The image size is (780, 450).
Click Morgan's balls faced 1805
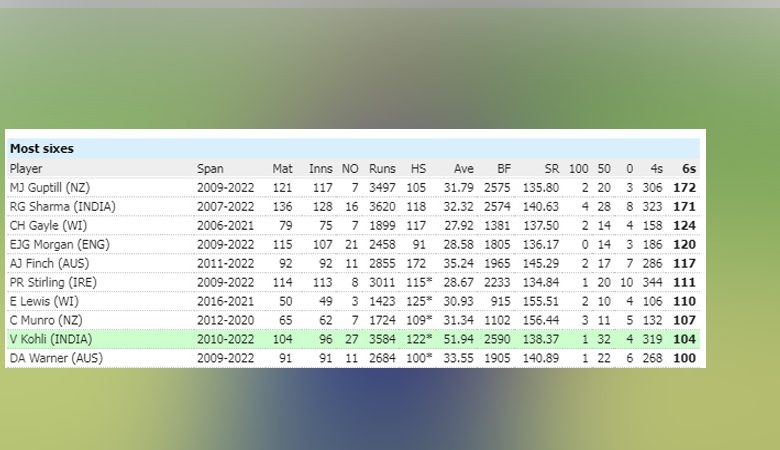coord(497,245)
